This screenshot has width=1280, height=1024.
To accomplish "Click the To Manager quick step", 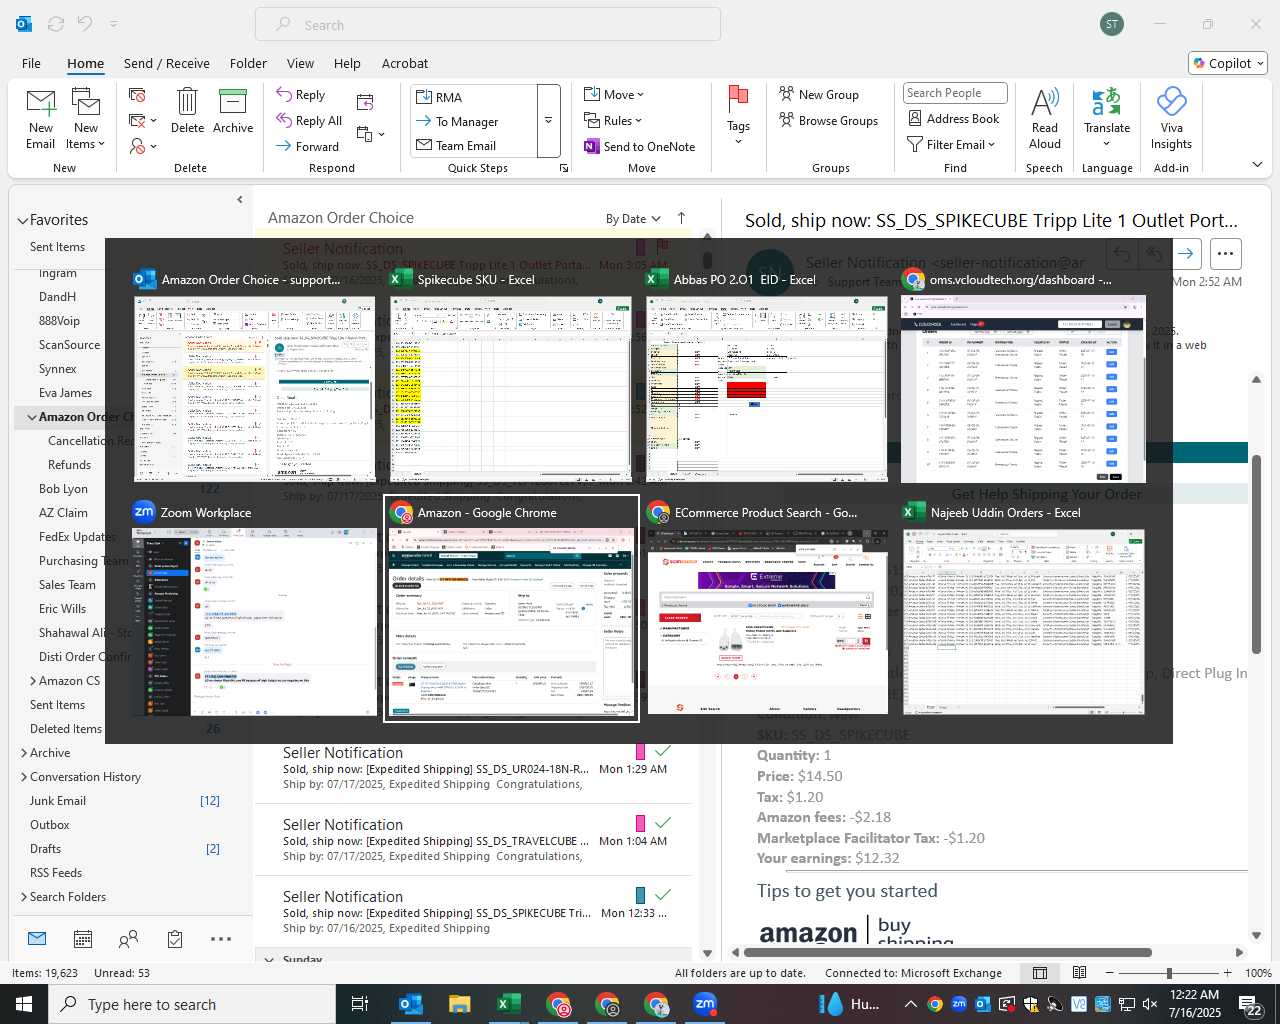I will (x=475, y=121).
